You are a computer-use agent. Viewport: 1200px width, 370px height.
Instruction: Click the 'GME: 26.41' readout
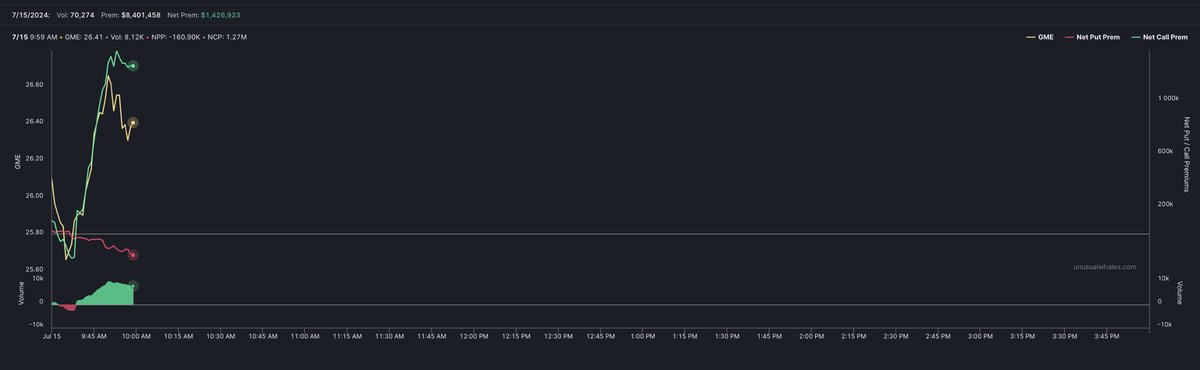(x=84, y=36)
